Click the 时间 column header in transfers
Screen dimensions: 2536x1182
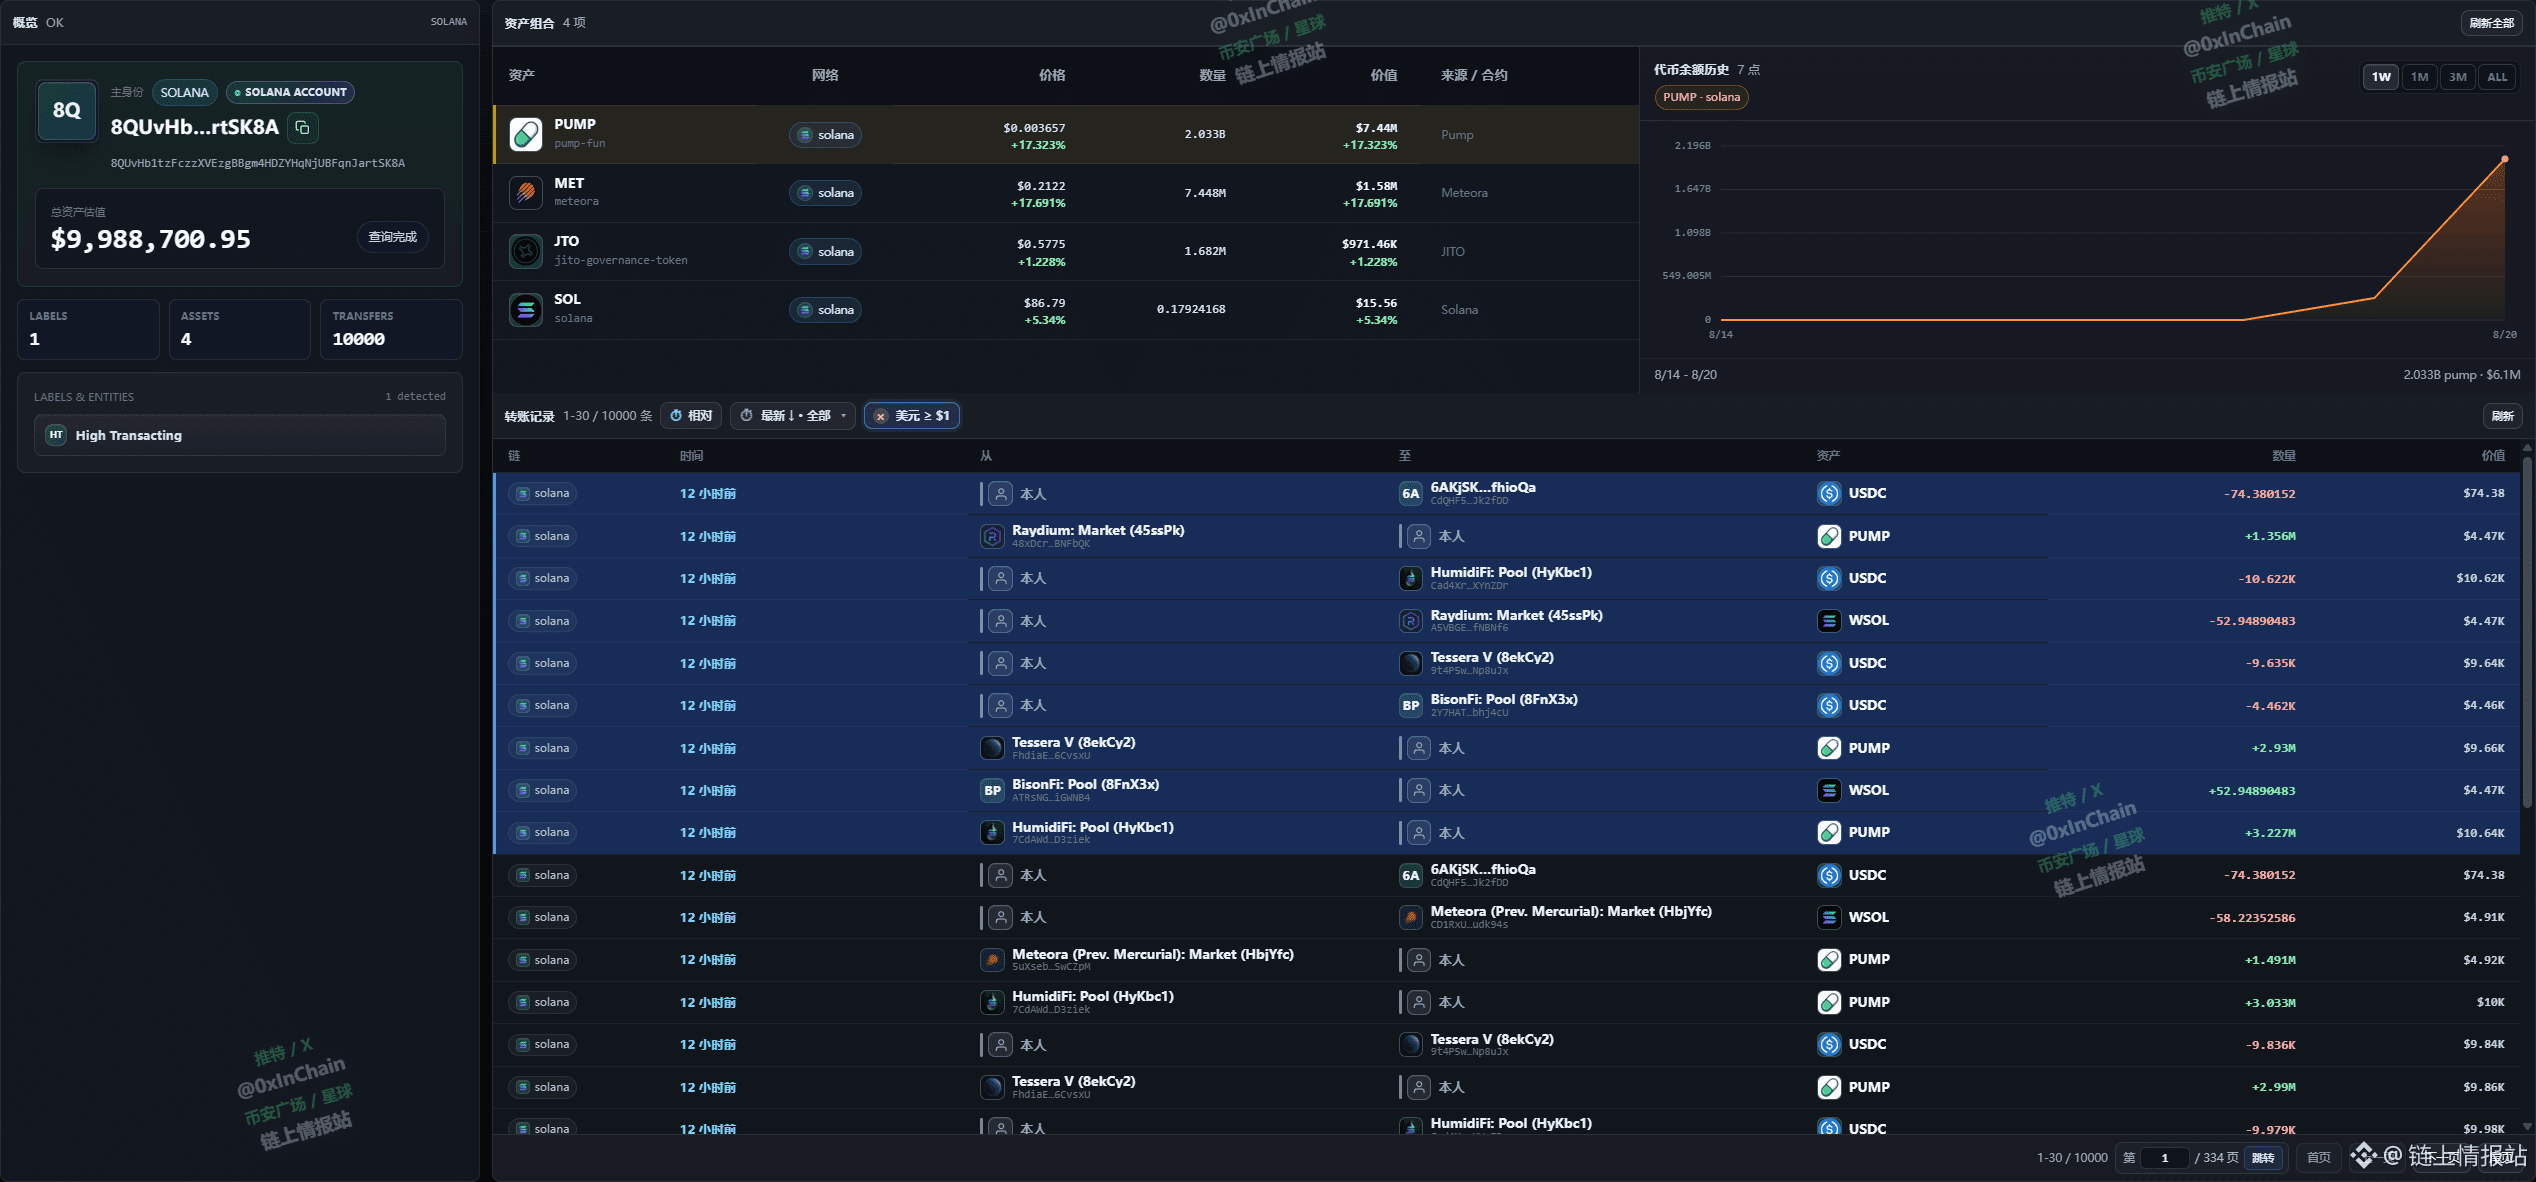click(692, 456)
